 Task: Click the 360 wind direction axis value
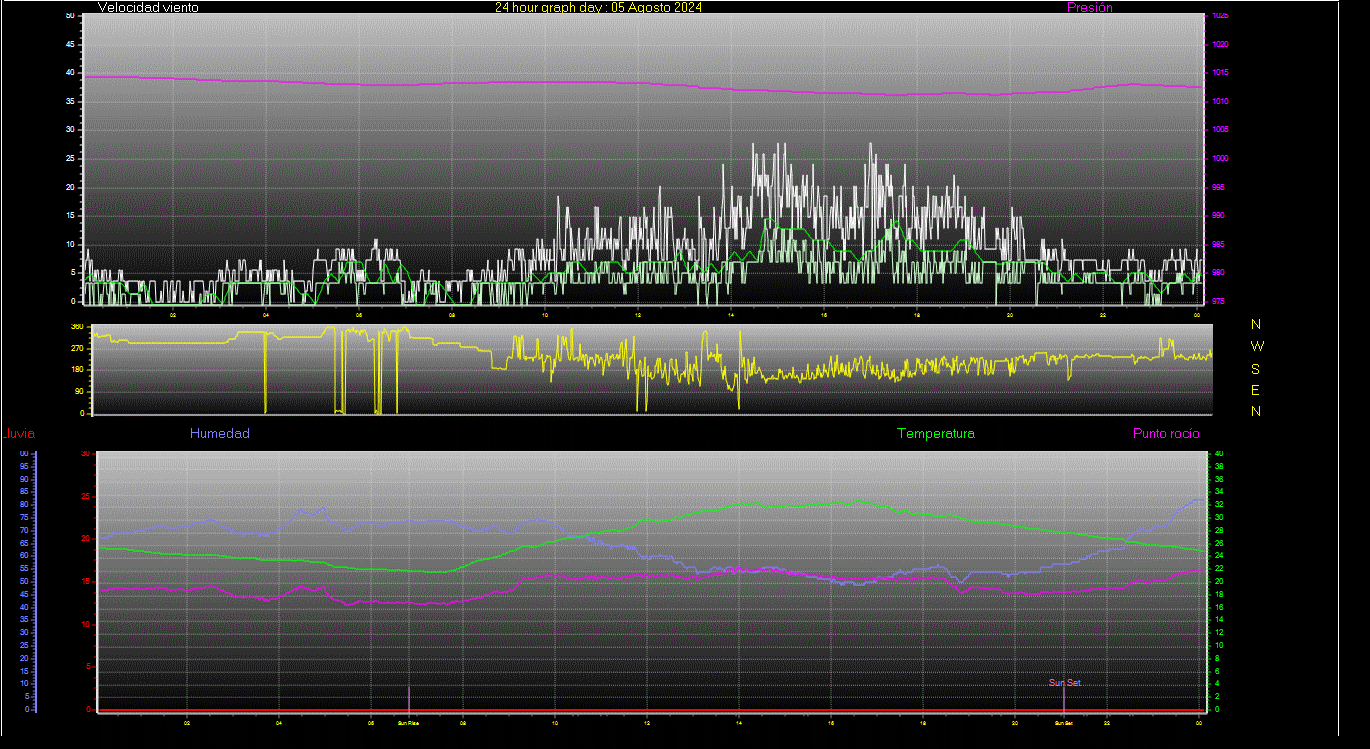pos(77,327)
